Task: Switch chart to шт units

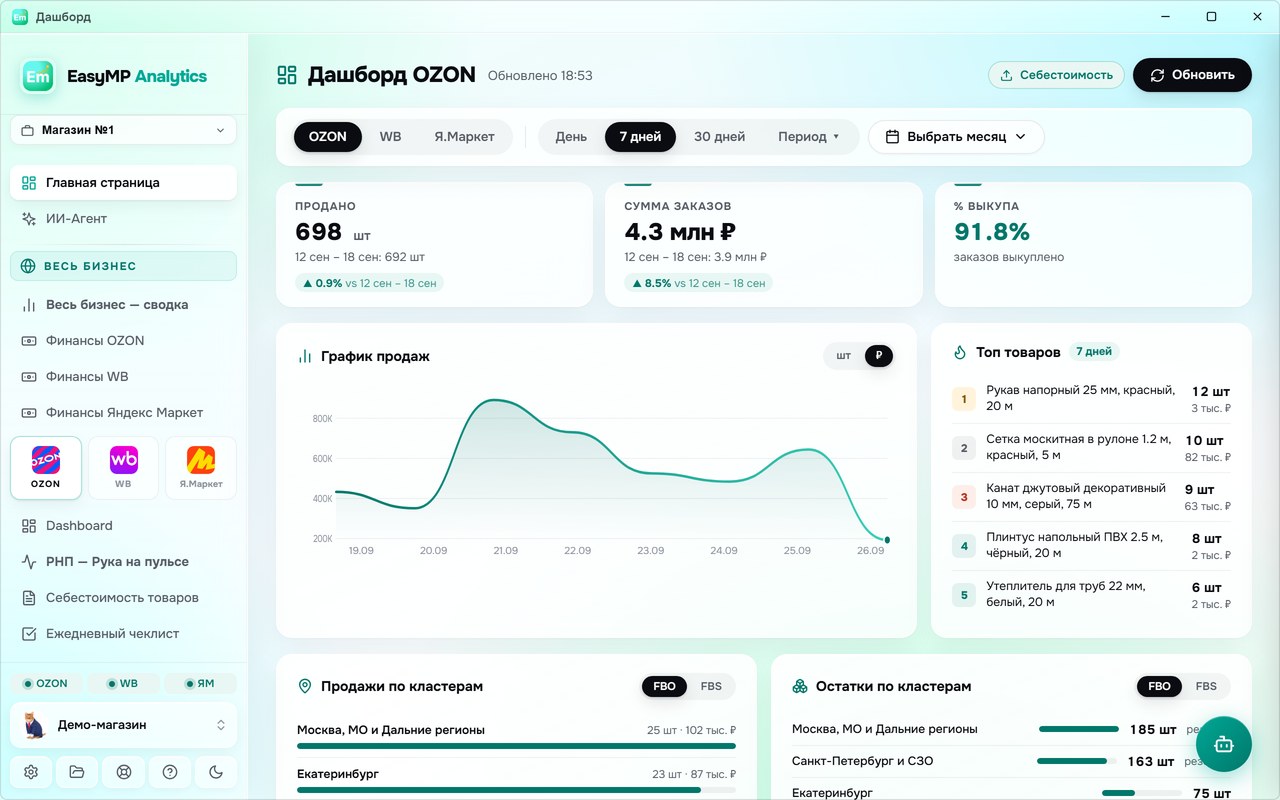Action: [844, 356]
